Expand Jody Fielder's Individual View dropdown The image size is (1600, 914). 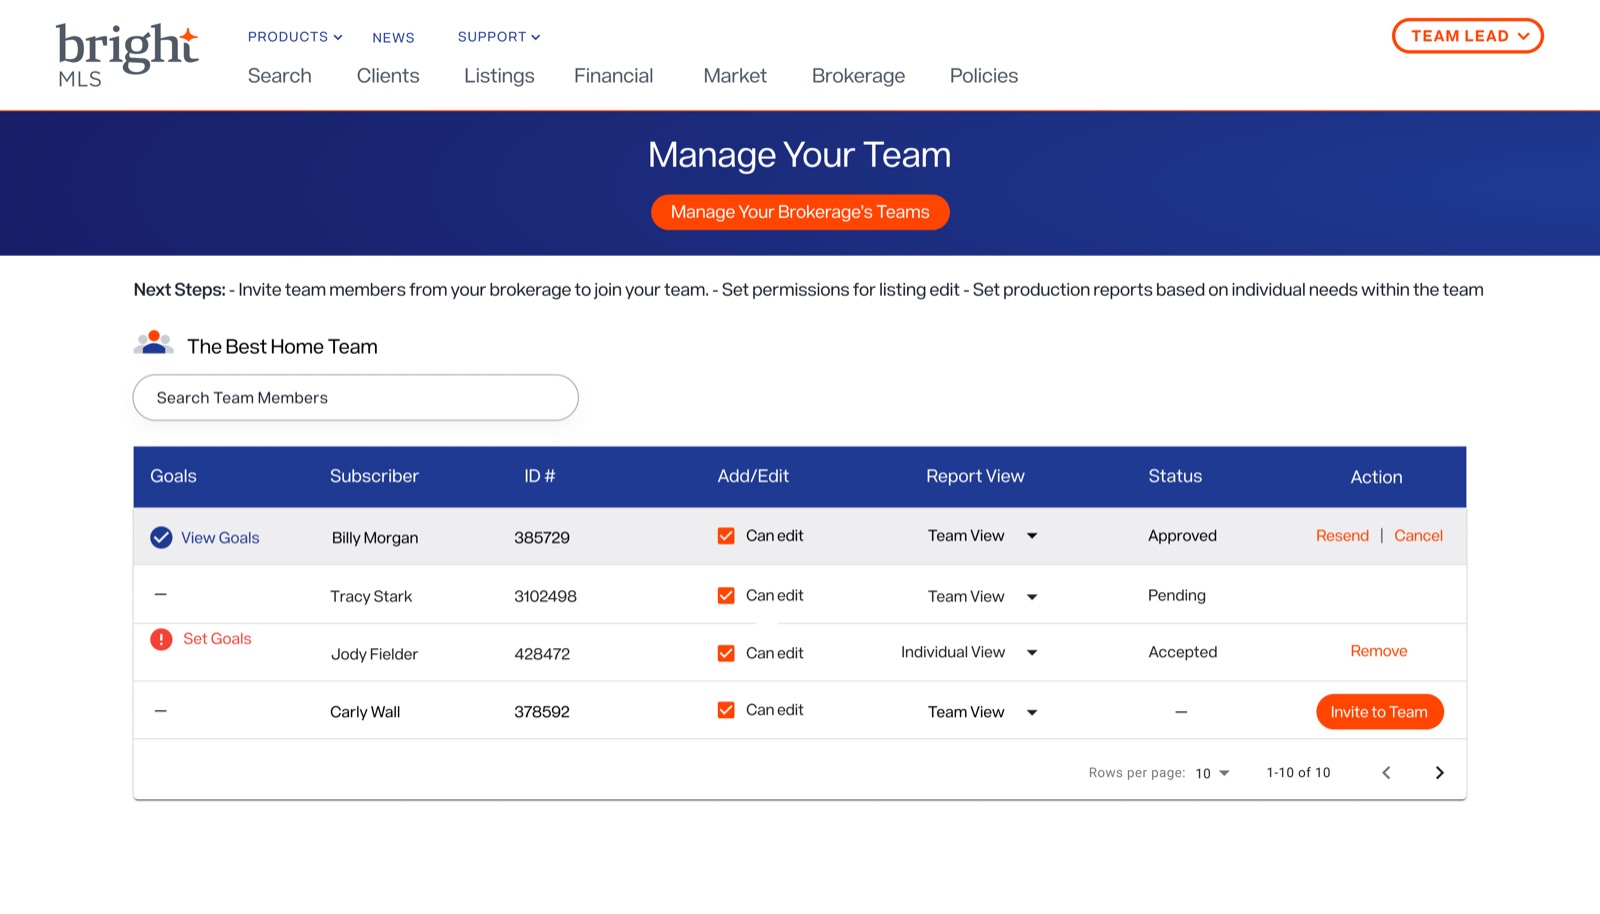point(1032,652)
